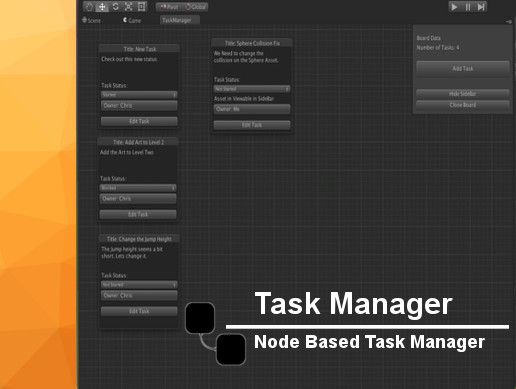The width and height of the screenshot is (516, 389).
Task: Open Task Status dropdown on Sphere Collision Fix
Action: (252, 89)
